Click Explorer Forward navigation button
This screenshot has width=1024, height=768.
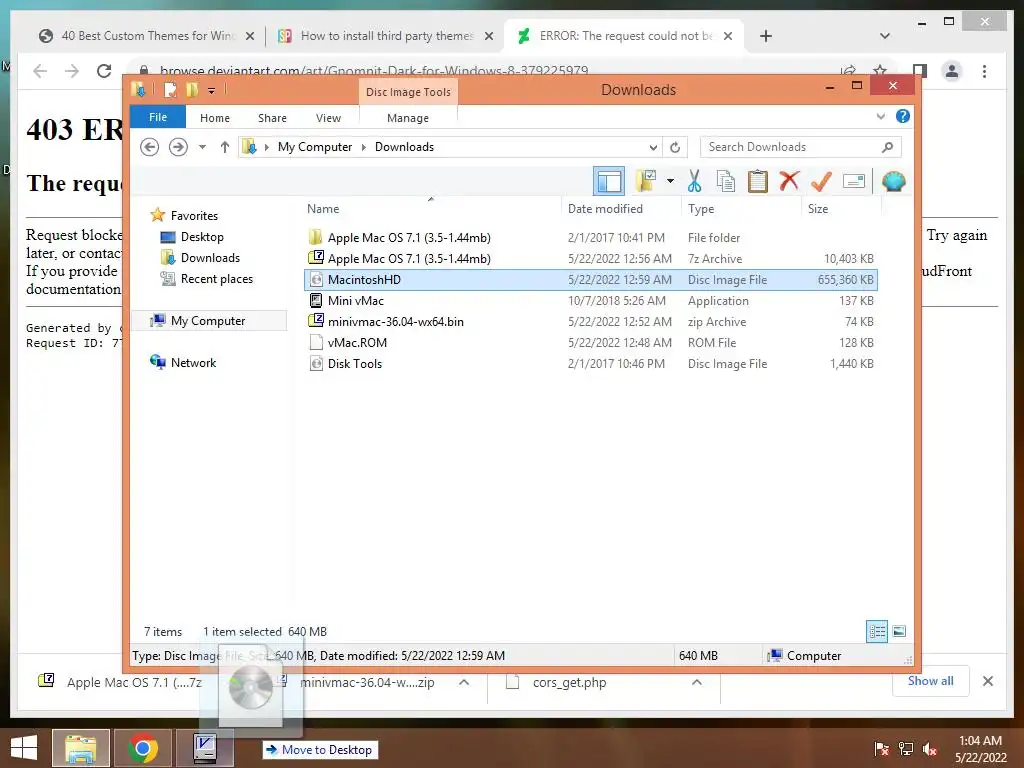(x=178, y=147)
